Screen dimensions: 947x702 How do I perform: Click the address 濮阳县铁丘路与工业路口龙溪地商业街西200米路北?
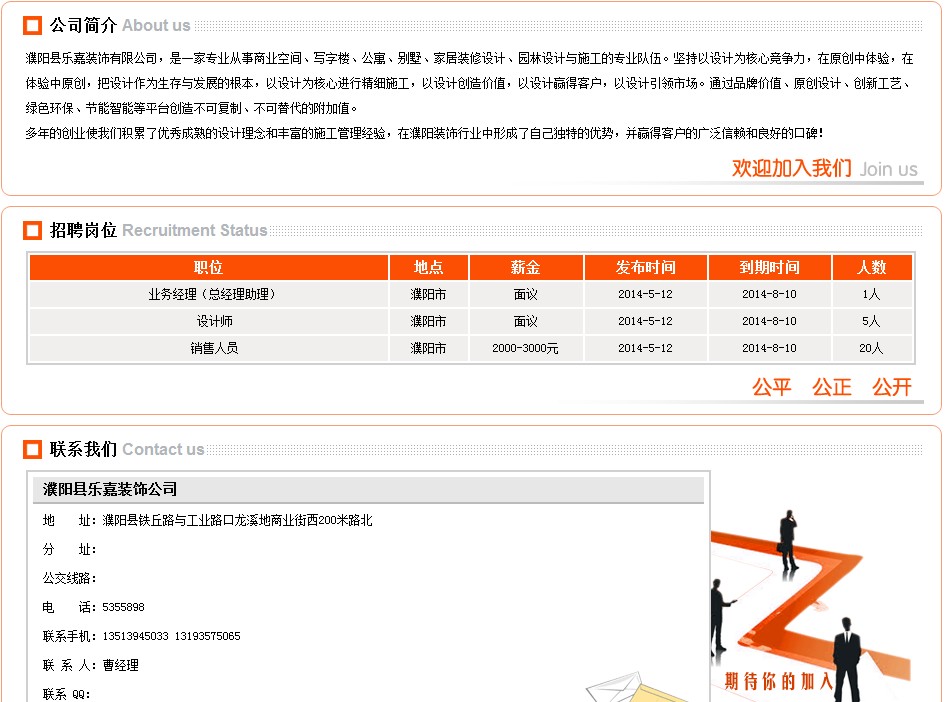coord(237,520)
